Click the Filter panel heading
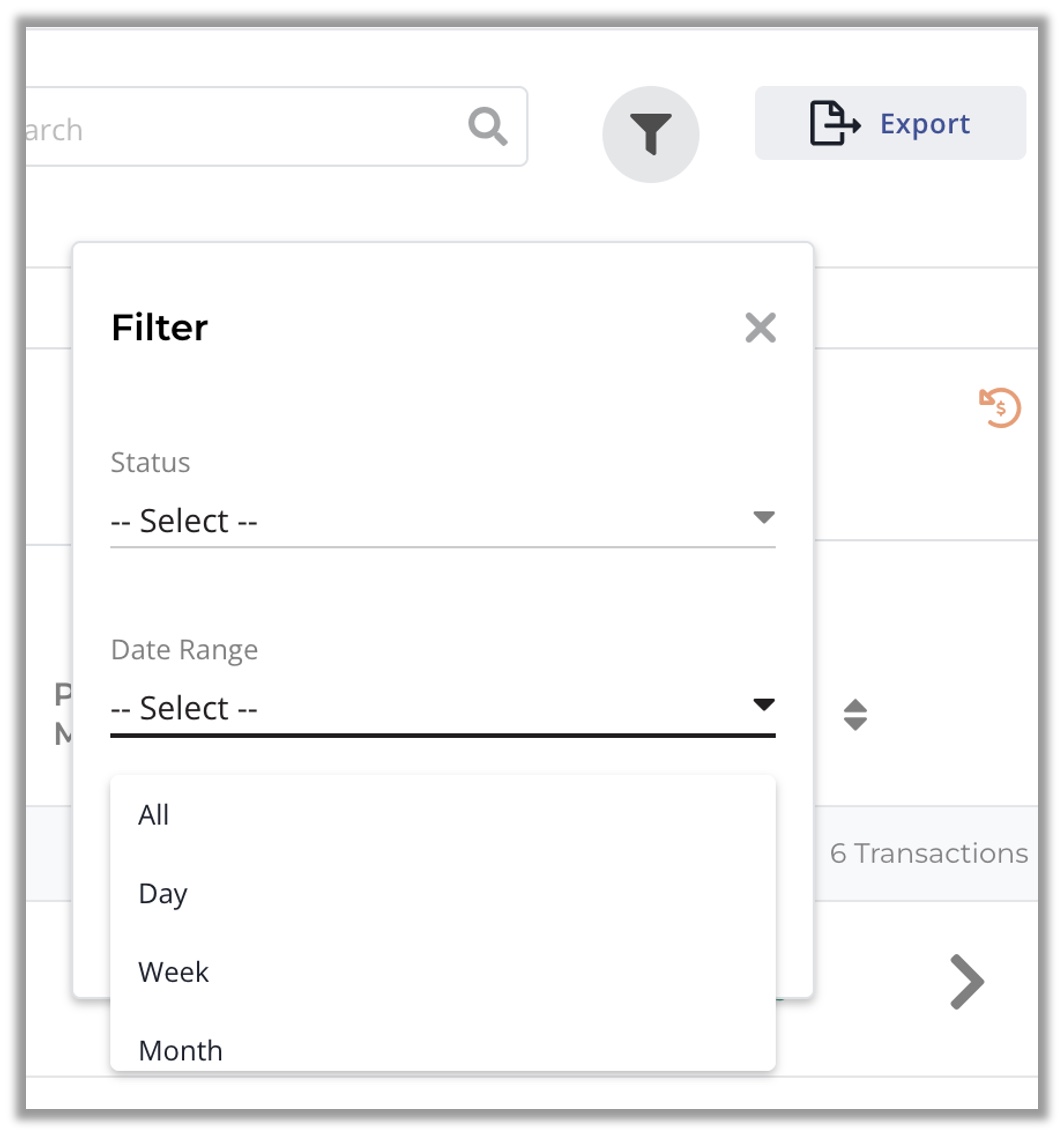Screen dimensions: 1062x1130 (159, 328)
